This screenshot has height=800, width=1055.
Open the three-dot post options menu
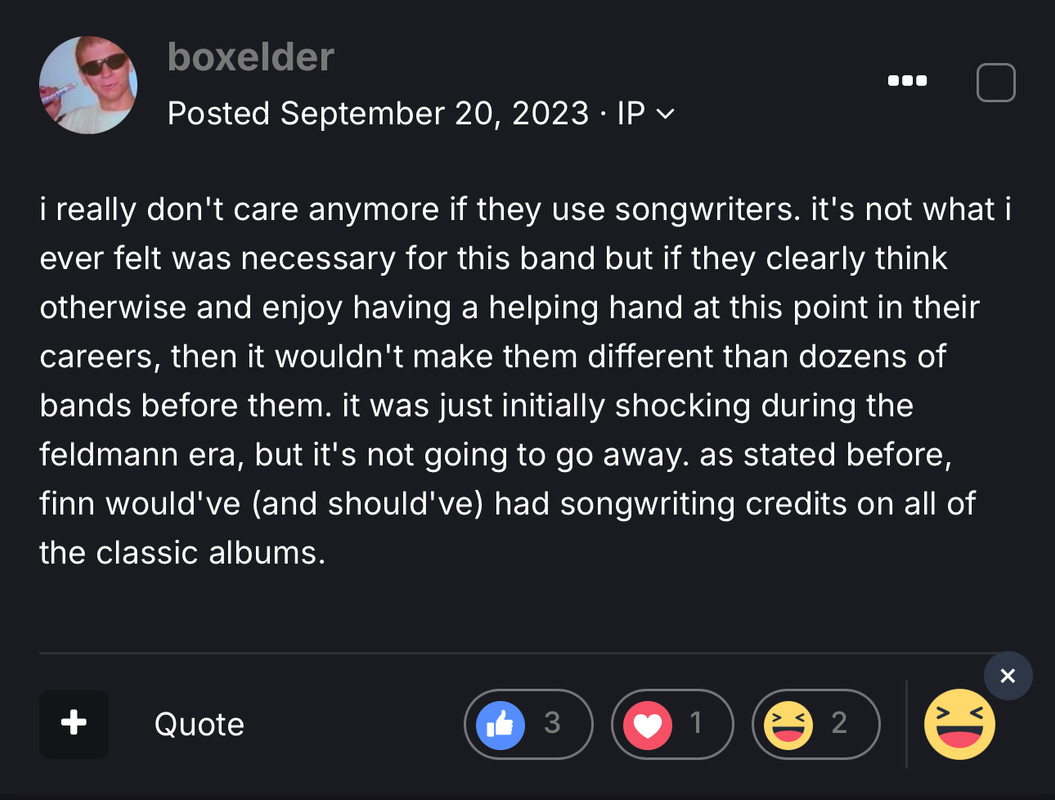coord(907,81)
